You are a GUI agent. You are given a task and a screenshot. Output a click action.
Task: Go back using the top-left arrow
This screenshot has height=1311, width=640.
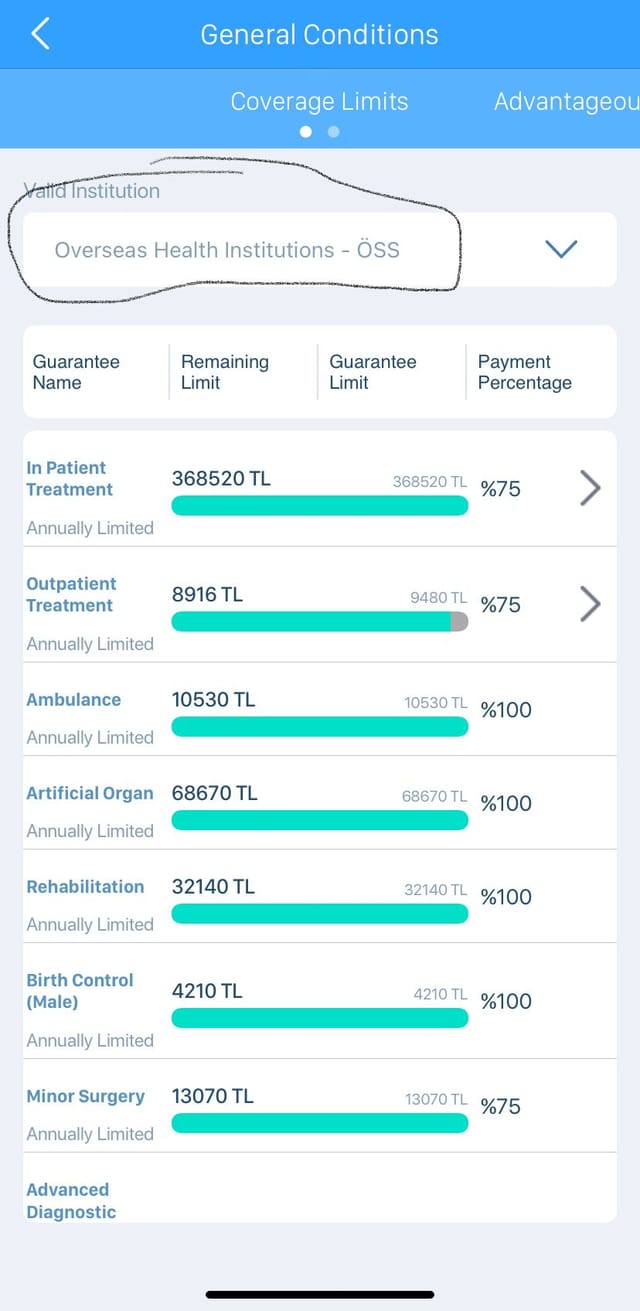(40, 34)
